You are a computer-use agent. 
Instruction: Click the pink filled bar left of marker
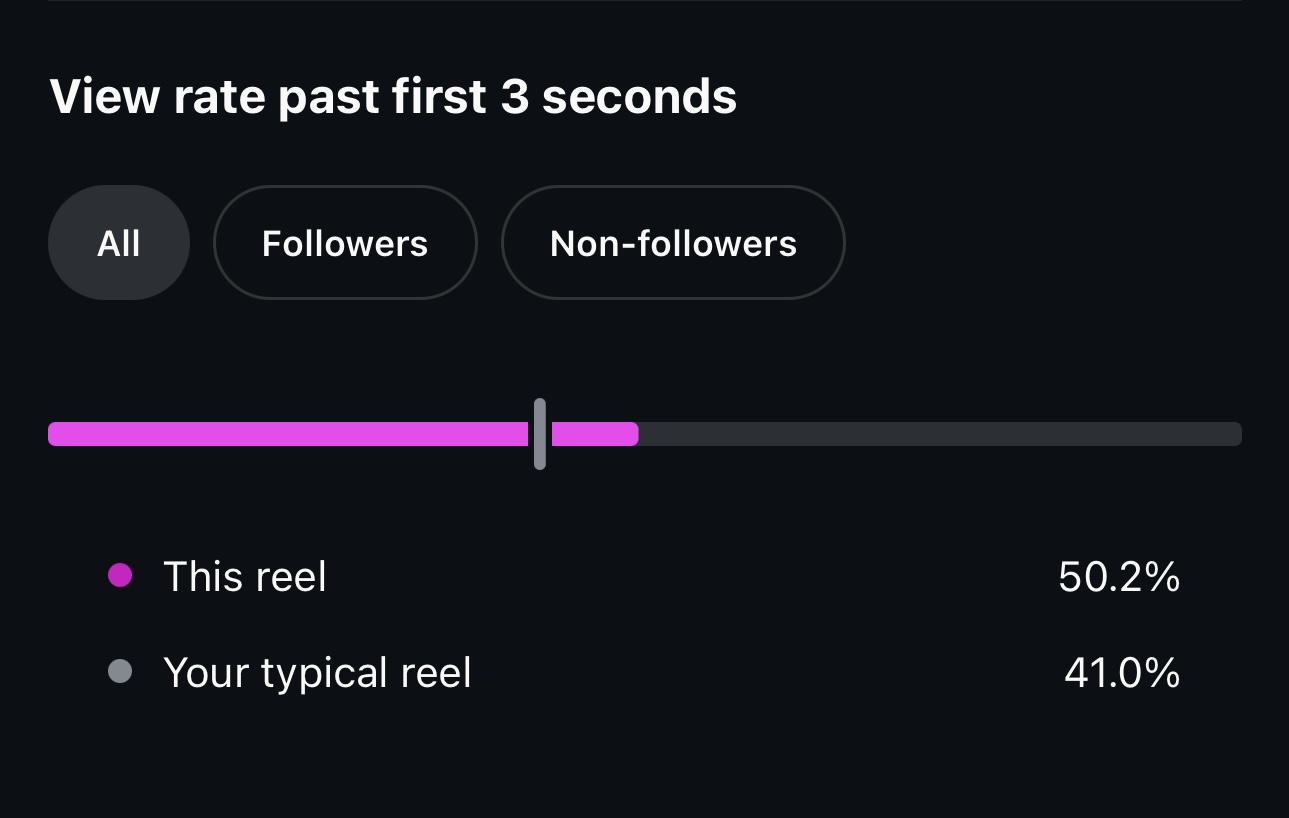point(288,434)
